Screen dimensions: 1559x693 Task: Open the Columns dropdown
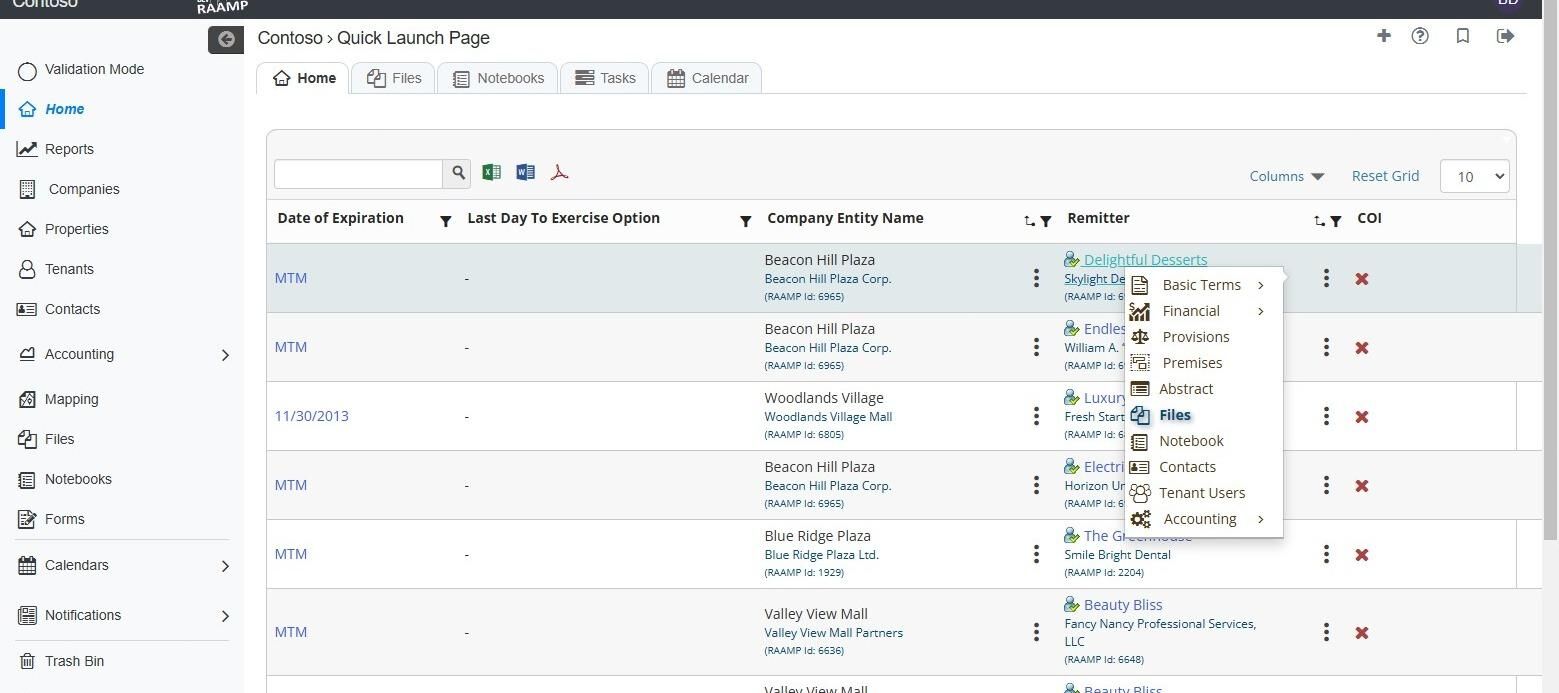tap(1287, 176)
